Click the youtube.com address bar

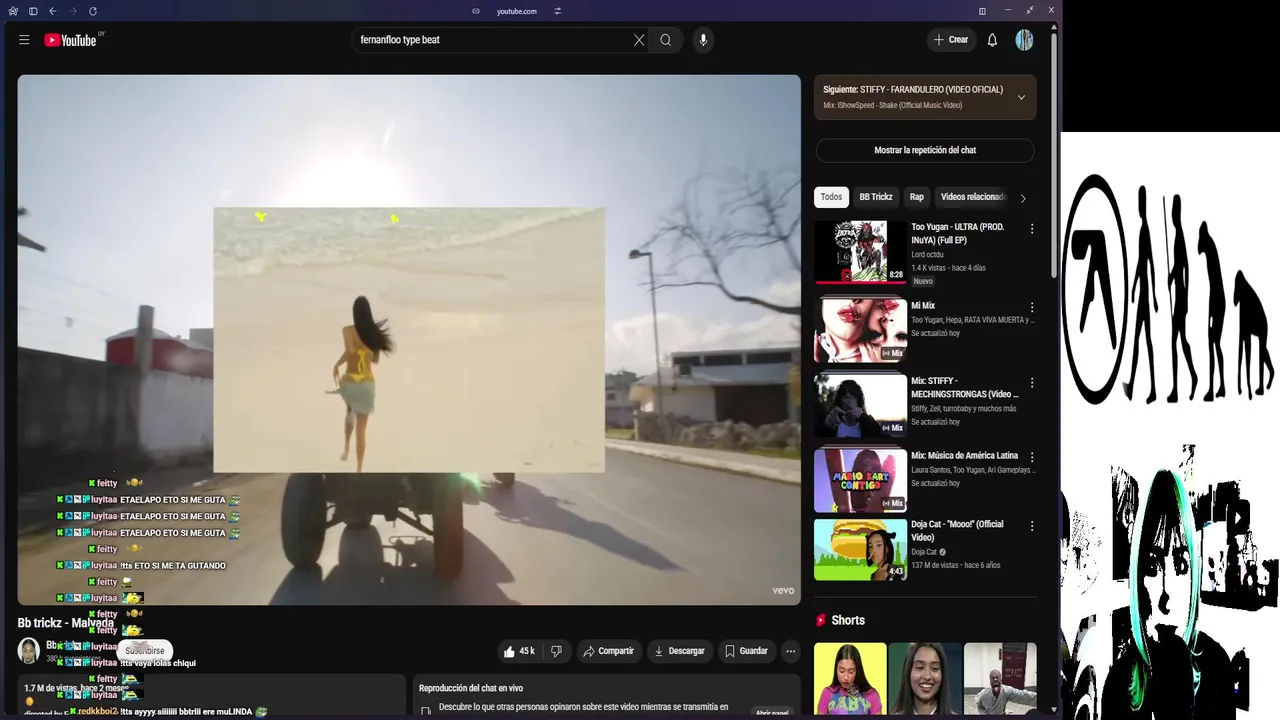[x=517, y=11]
